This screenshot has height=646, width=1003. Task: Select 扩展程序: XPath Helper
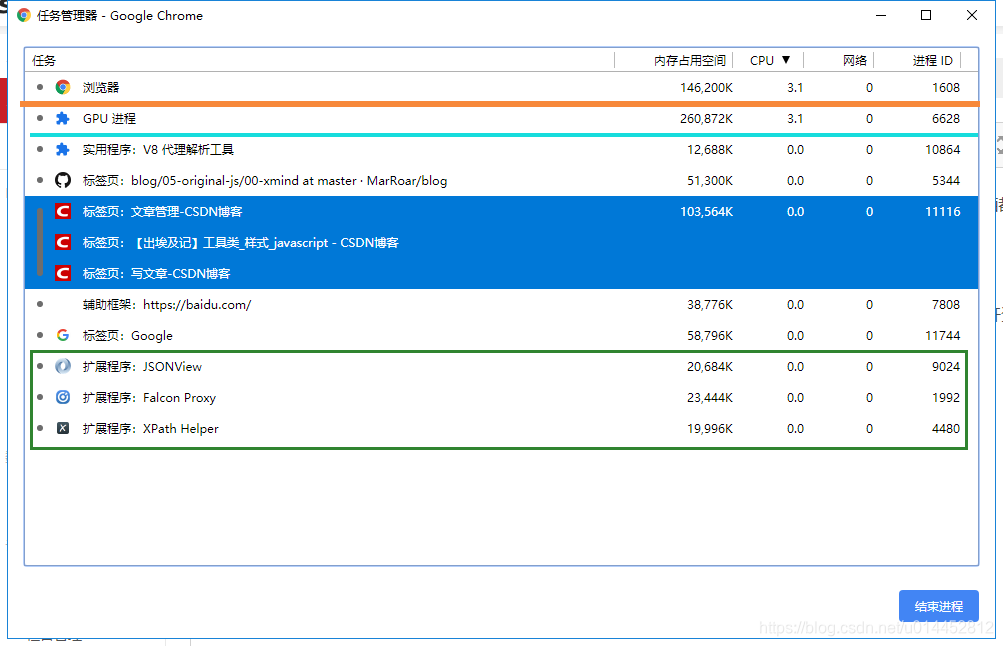[150, 429]
